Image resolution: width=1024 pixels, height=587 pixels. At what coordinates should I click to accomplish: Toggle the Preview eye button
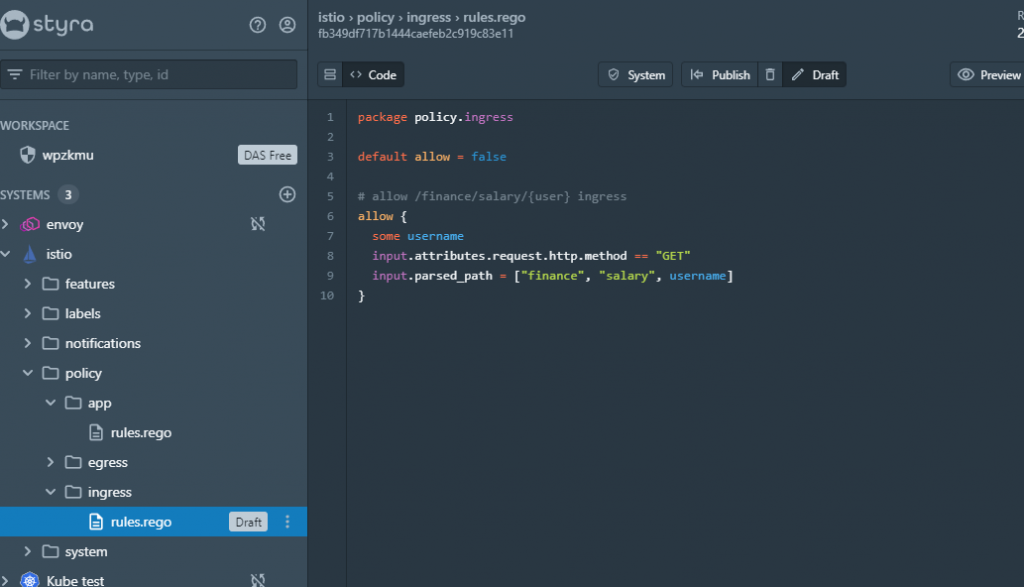(988, 74)
